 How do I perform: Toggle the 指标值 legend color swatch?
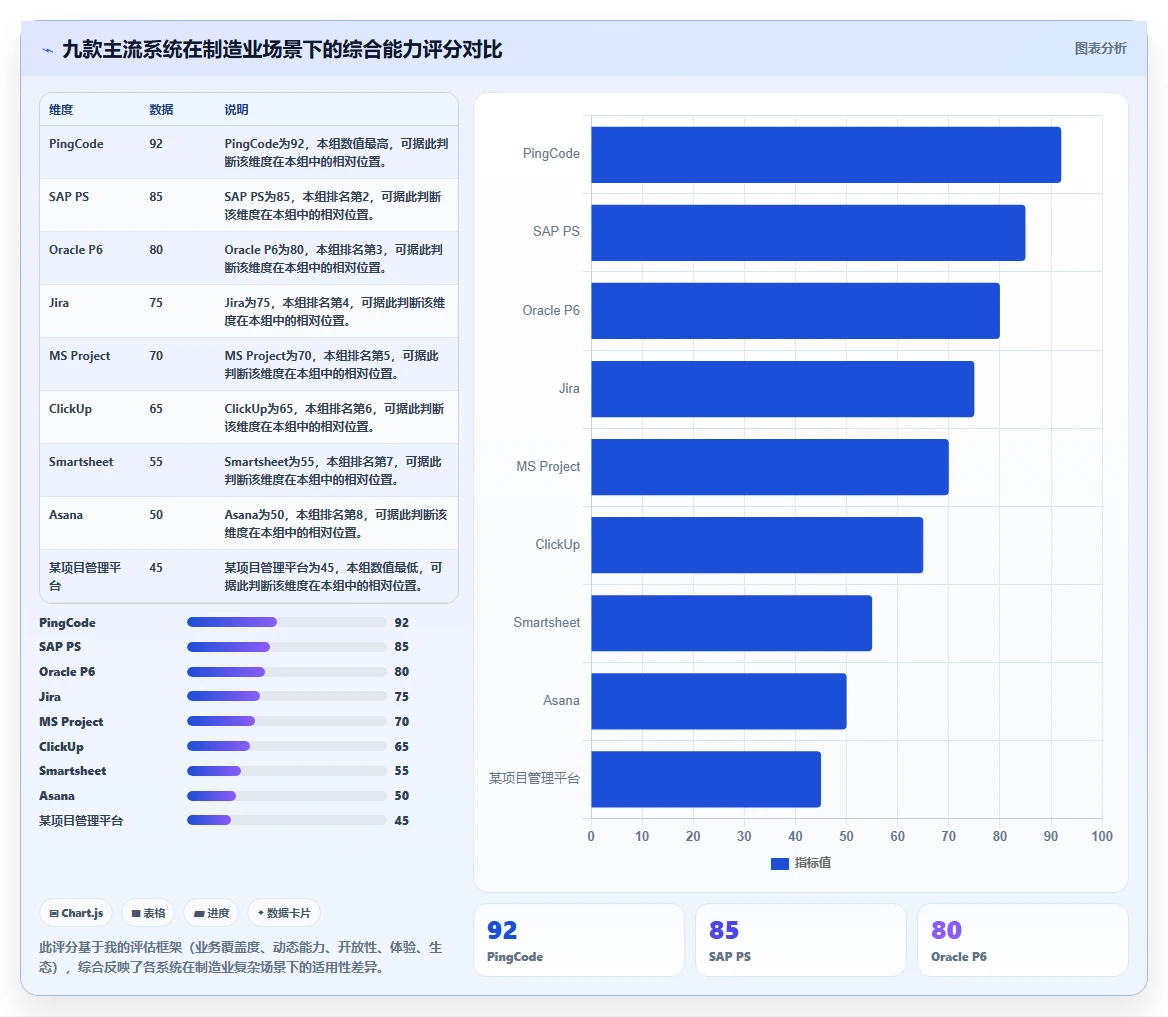tap(779, 864)
